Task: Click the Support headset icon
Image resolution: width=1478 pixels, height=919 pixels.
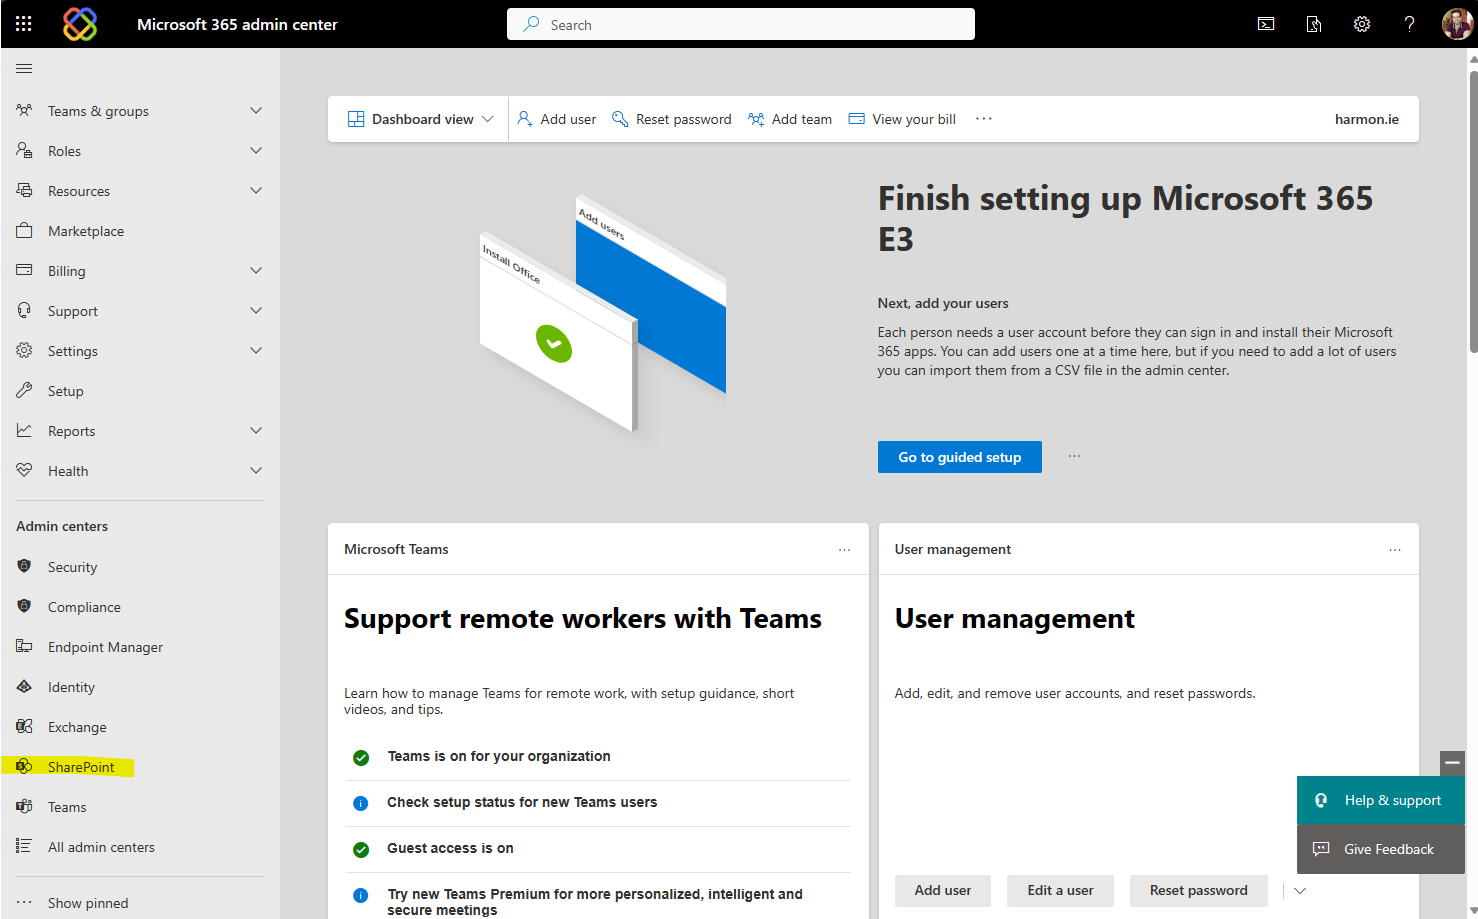Action: click(24, 310)
